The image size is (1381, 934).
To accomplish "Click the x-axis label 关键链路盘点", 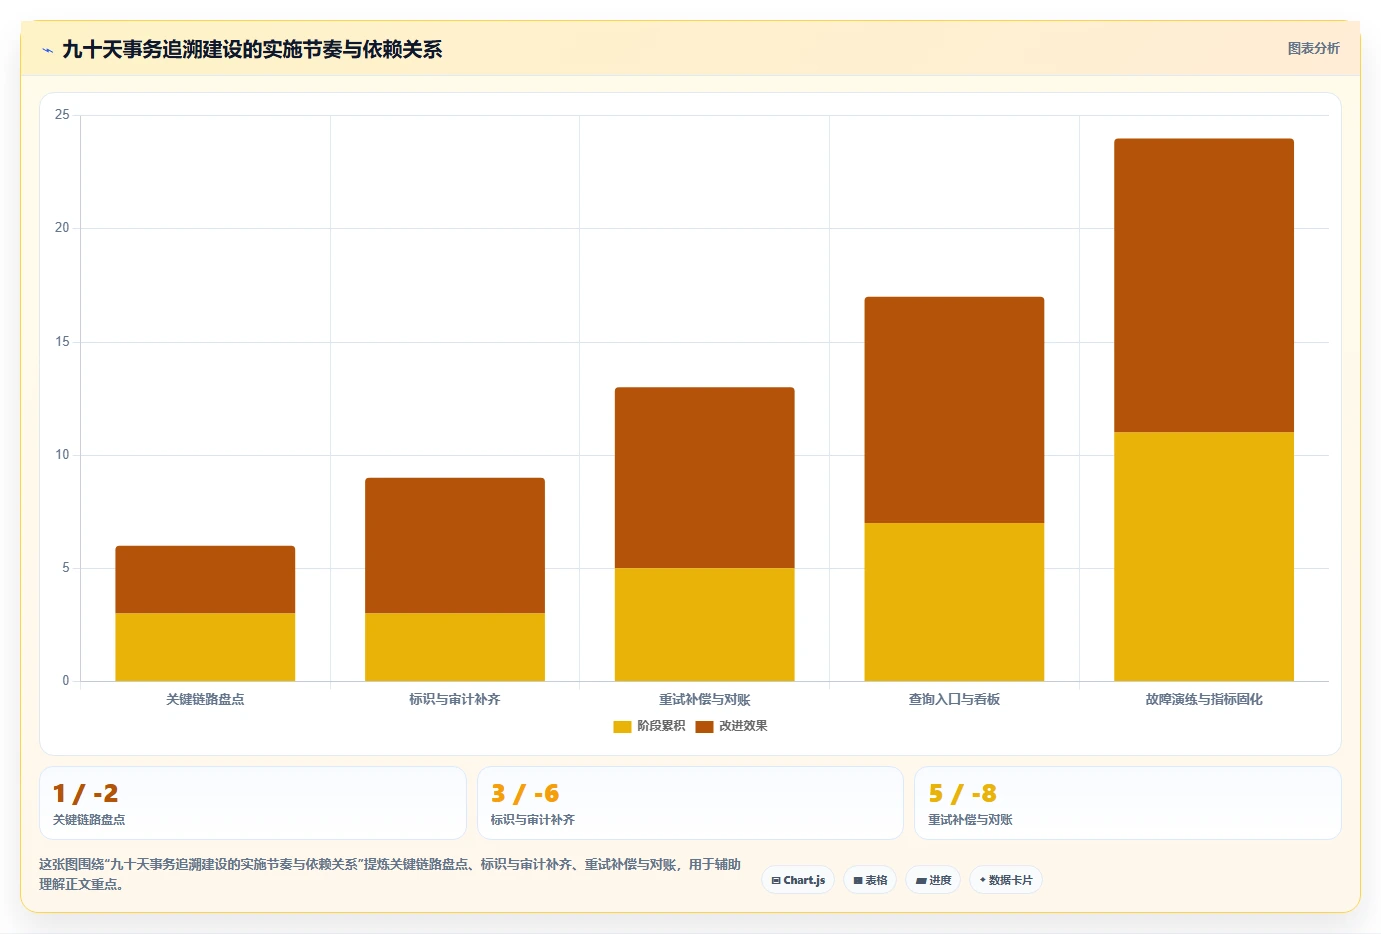I will click(x=205, y=699).
